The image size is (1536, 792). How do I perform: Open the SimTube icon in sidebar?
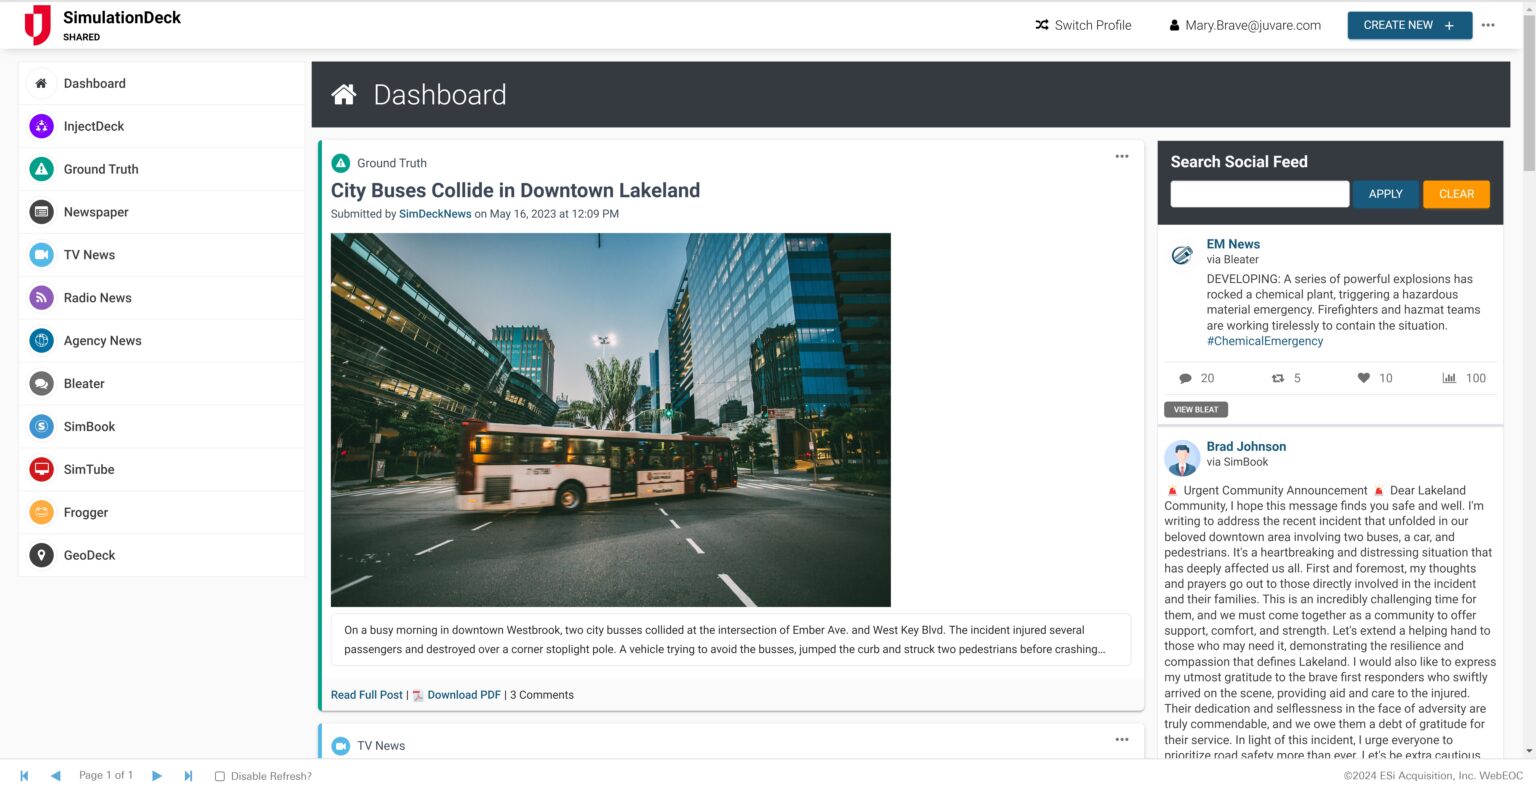[x=41, y=469]
